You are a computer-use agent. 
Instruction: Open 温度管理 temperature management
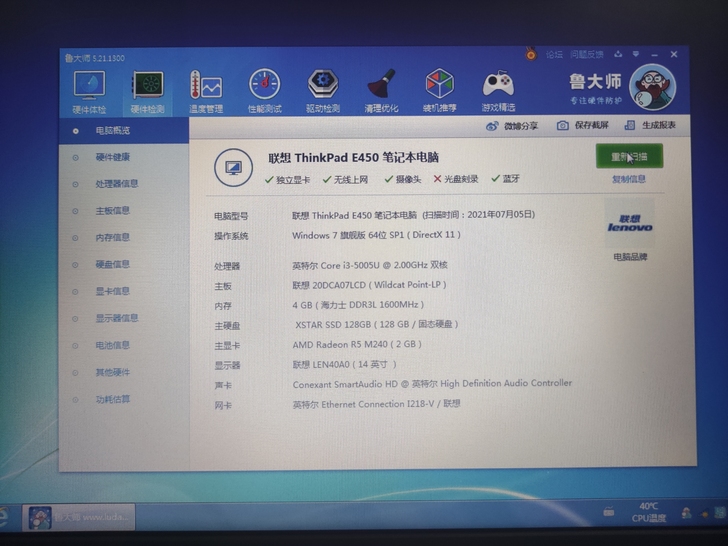click(x=206, y=92)
